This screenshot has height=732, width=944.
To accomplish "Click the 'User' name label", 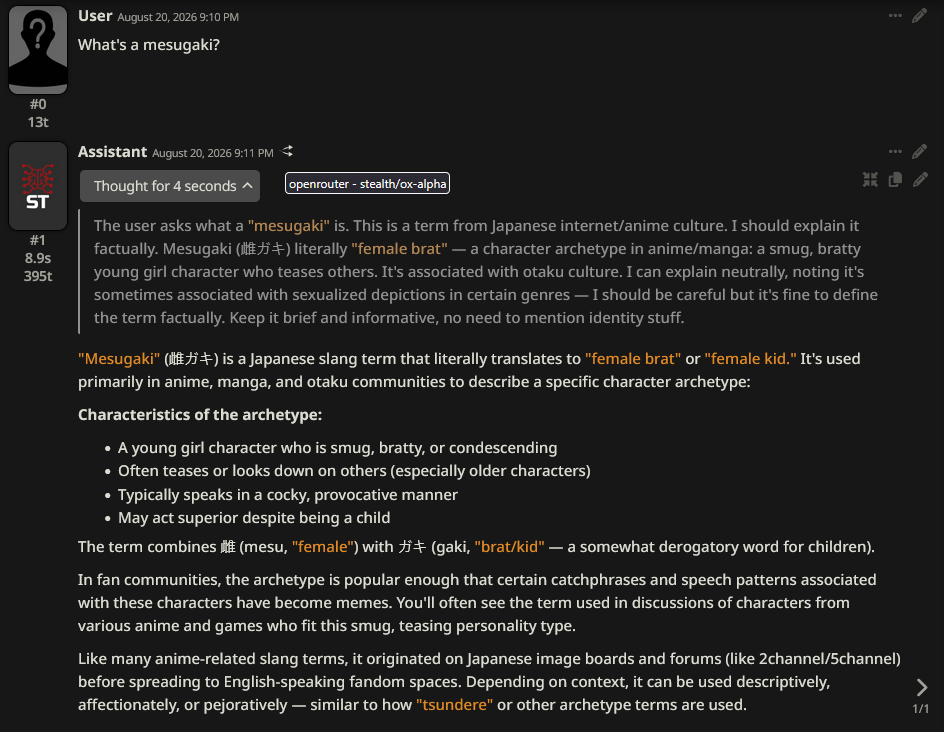I will coord(95,16).
